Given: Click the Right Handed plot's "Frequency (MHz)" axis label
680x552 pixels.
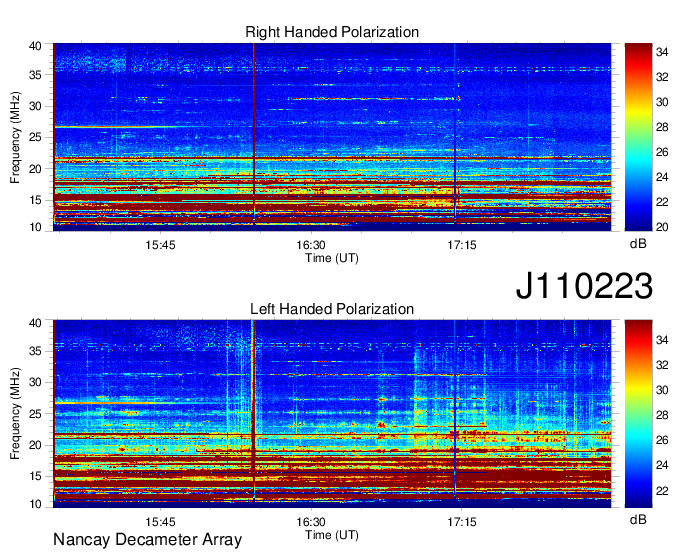Looking at the screenshot, I should 15,137.
